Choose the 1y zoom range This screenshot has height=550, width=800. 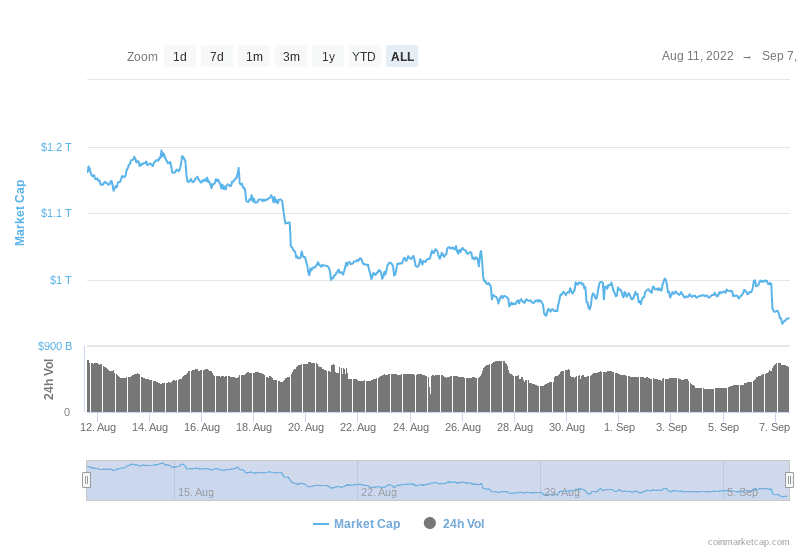click(x=328, y=57)
